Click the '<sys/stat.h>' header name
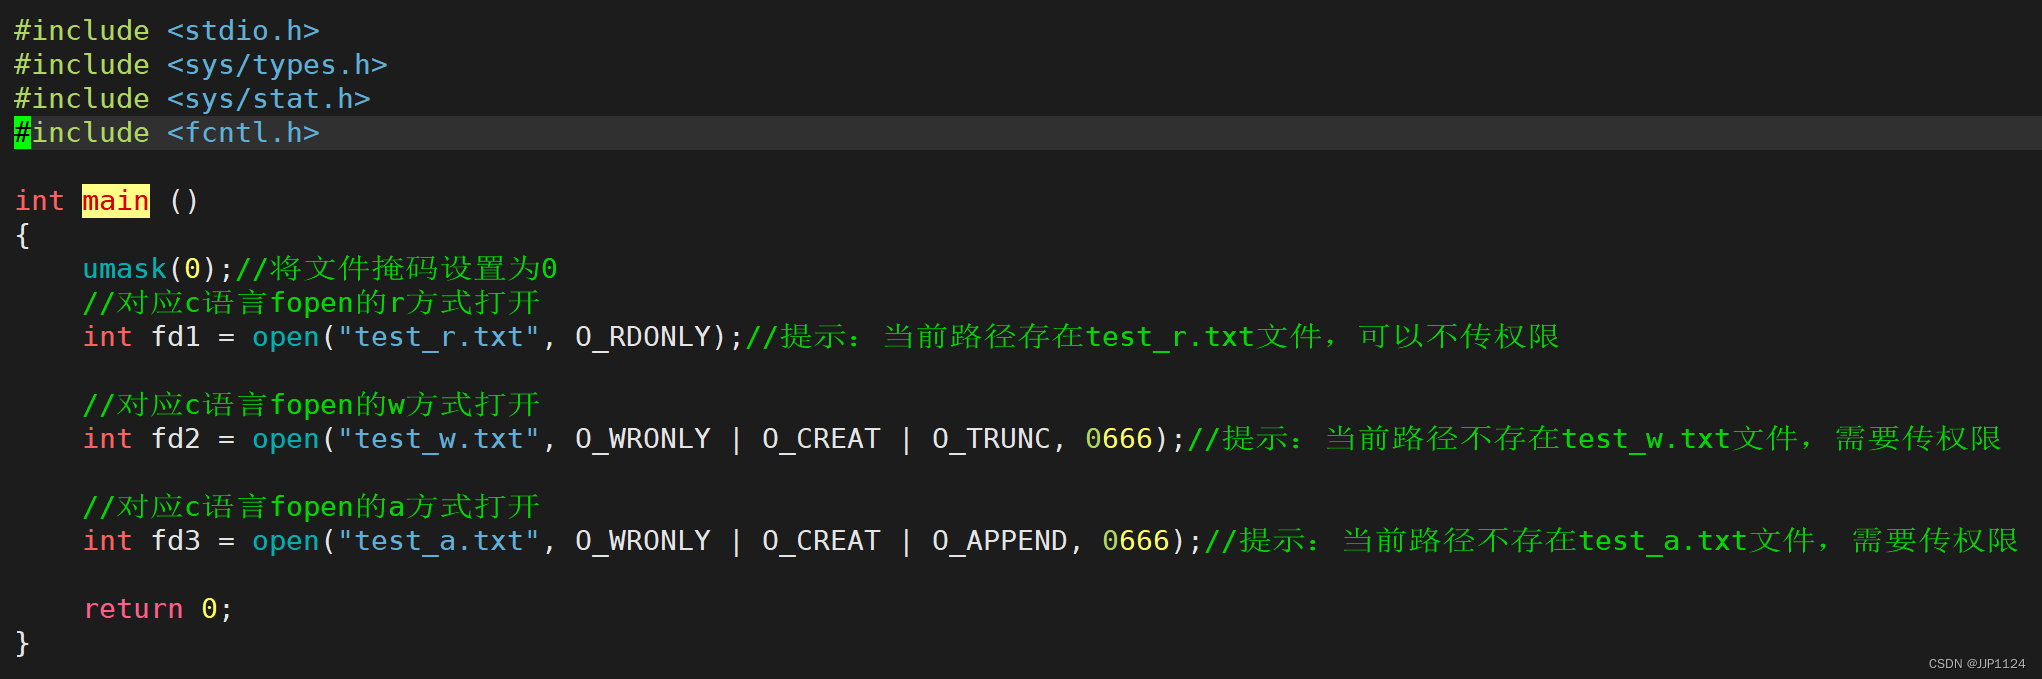2042x679 pixels. (x=269, y=99)
